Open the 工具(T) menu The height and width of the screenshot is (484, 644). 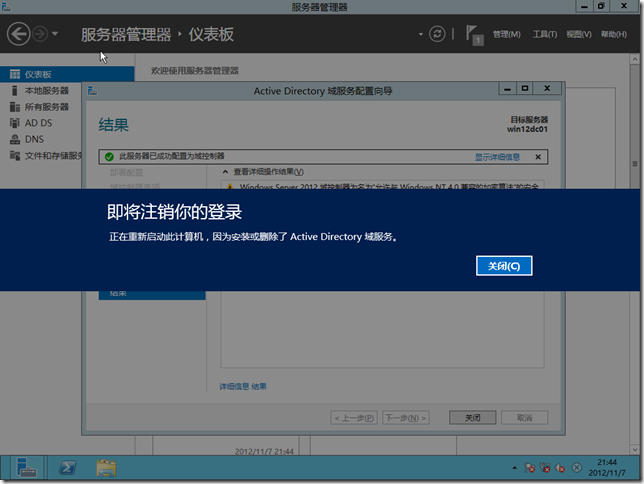pos(545,35)
